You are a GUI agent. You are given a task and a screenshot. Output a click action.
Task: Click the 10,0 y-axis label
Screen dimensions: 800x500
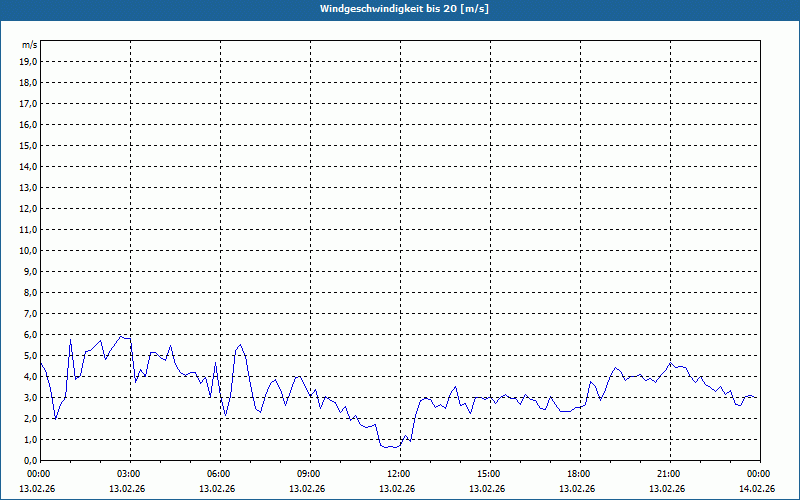click(29, 250)
